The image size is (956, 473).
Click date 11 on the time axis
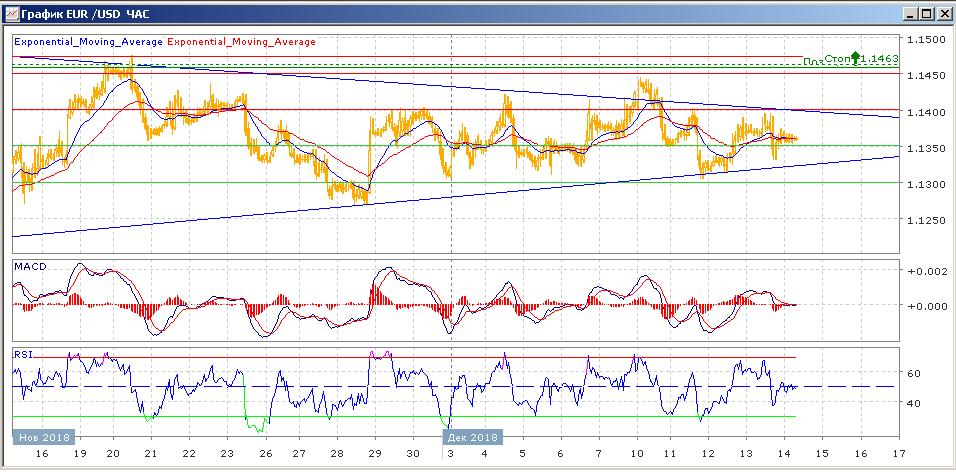670,454
